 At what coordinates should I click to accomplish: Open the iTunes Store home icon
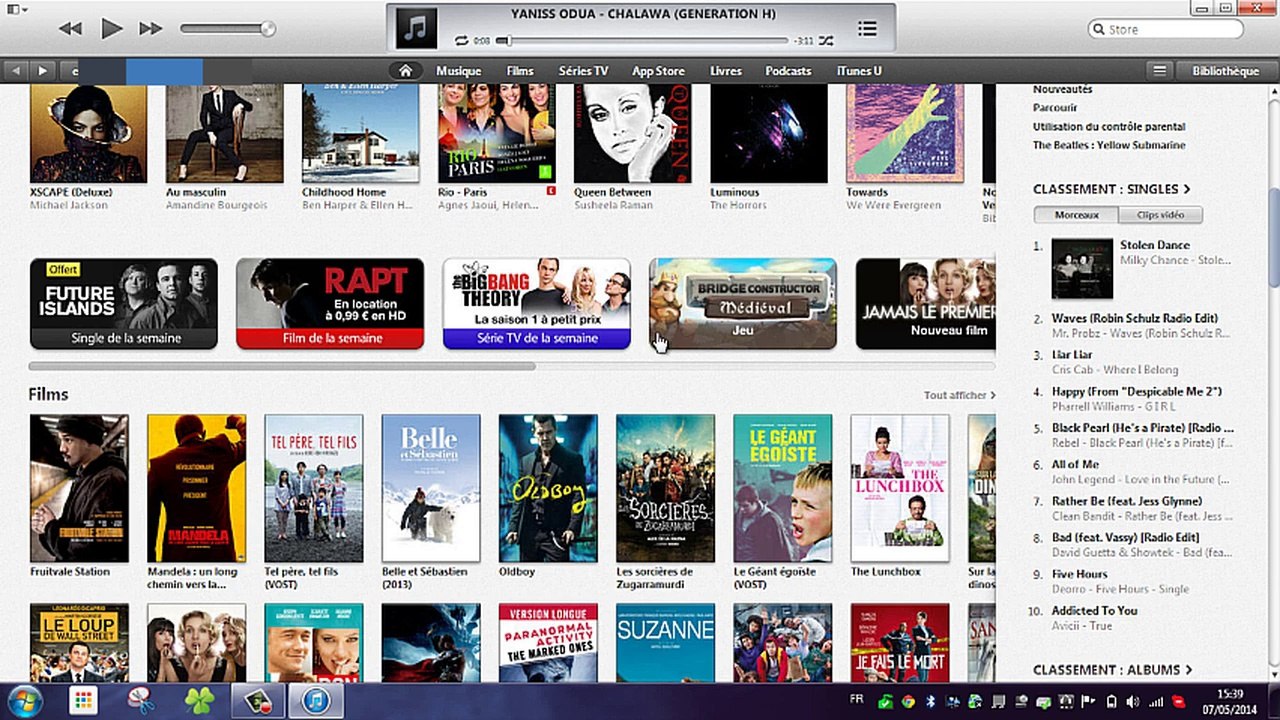point(405,71)
